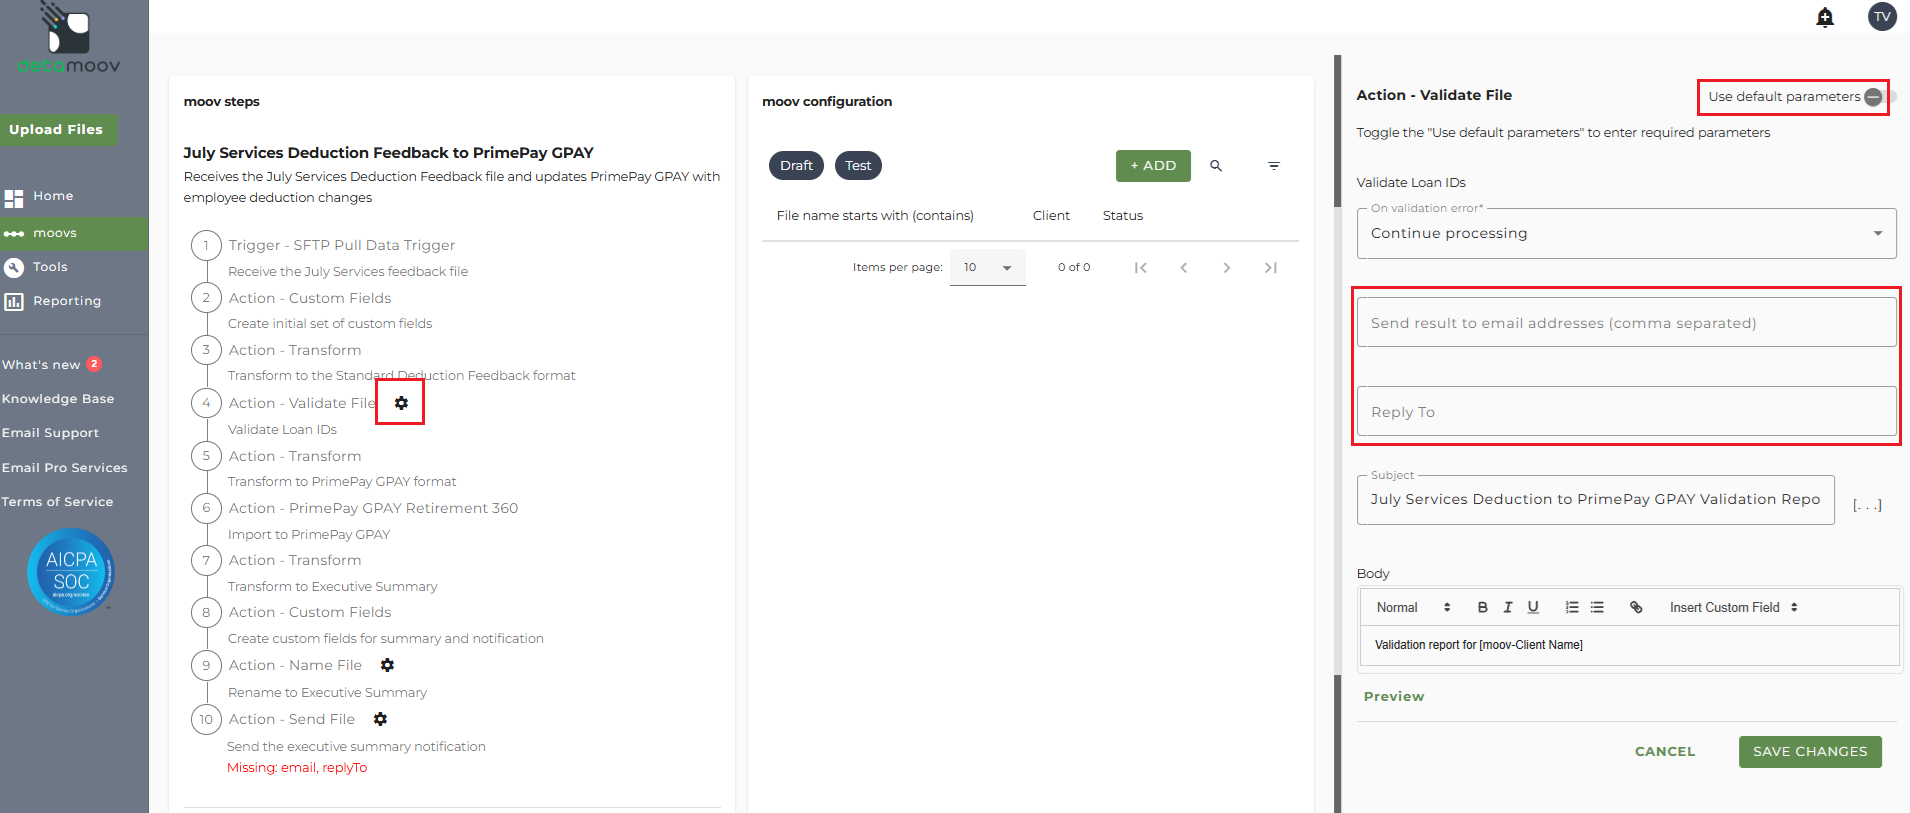Image resolution: width=1910 pixels, height=813 pixels.
Task: Click Trigger - SFTP Pull Data Trigger step
Action: click(x=341, y=245)
